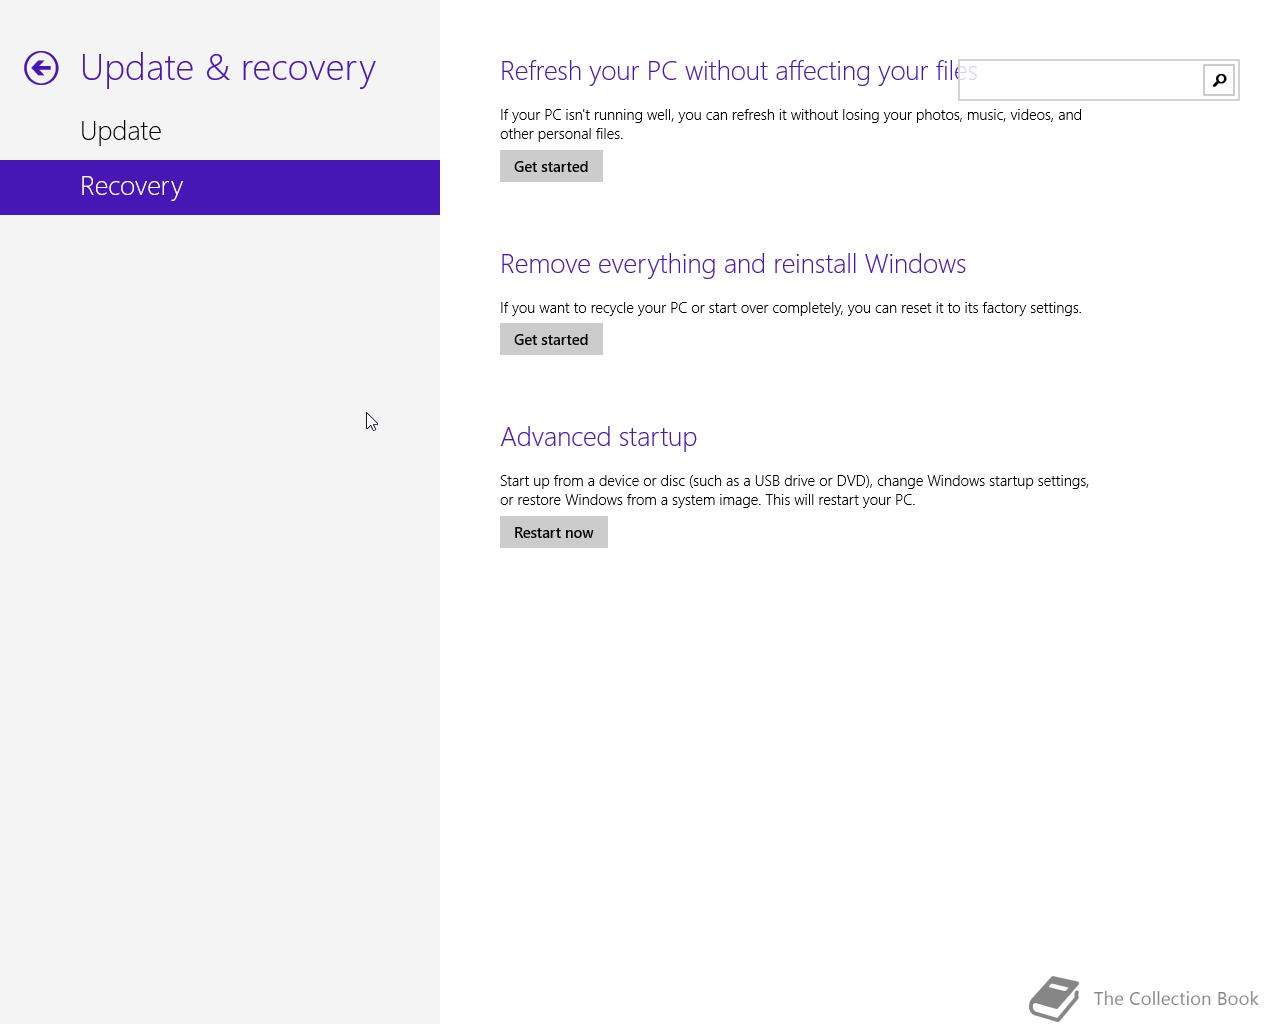The height and width of the screenshot is (1024, 1280).
Task: Focus the search text box
Action: [x=1081, y=80]
